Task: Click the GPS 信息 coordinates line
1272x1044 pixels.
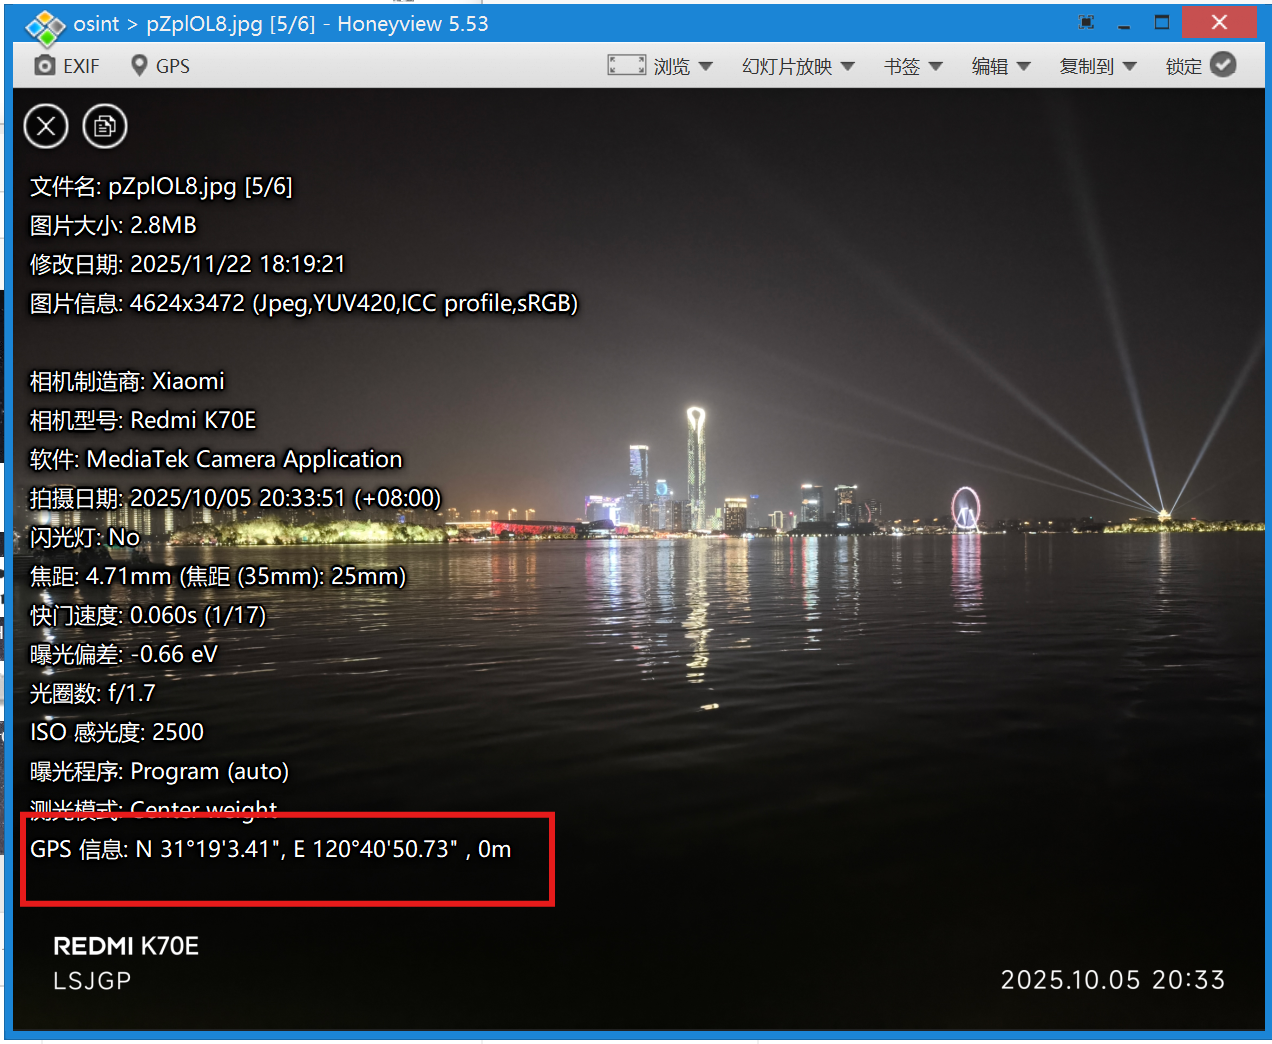Action: click(271, 849)
